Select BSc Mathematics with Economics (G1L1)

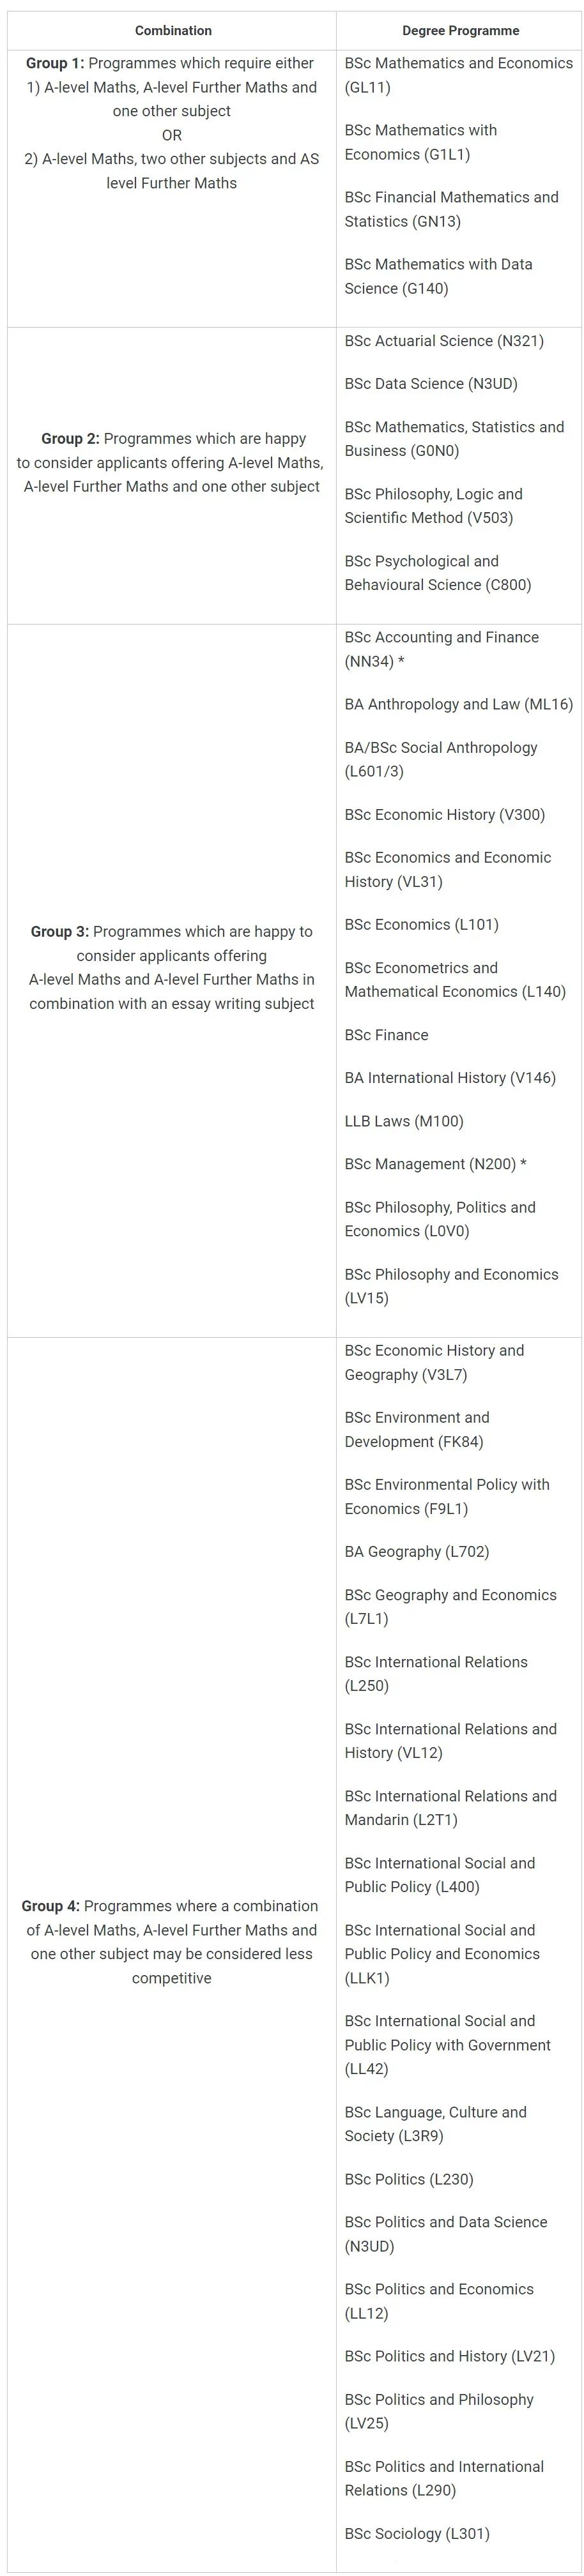421,142
